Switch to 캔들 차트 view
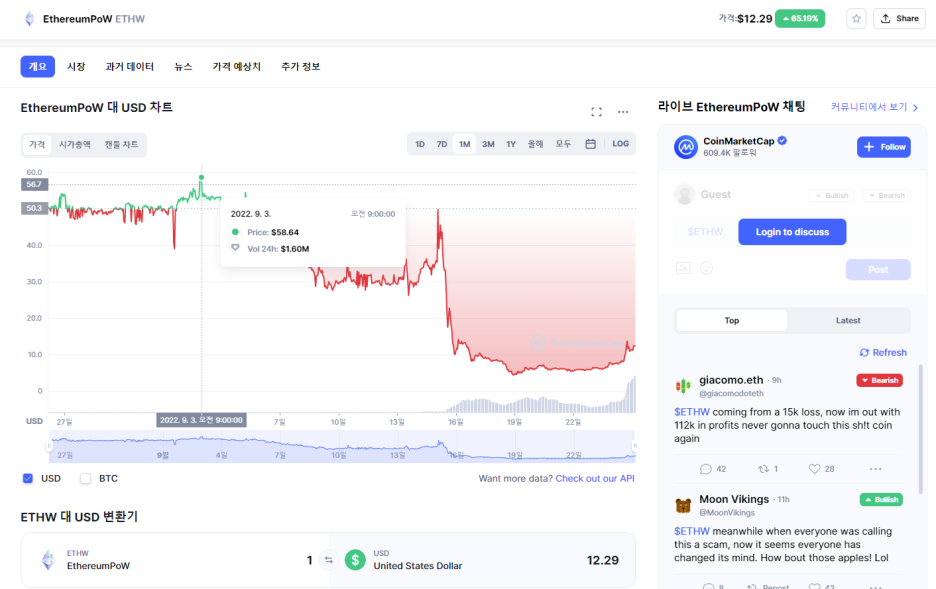936x589 pixels. pos(121,144)
